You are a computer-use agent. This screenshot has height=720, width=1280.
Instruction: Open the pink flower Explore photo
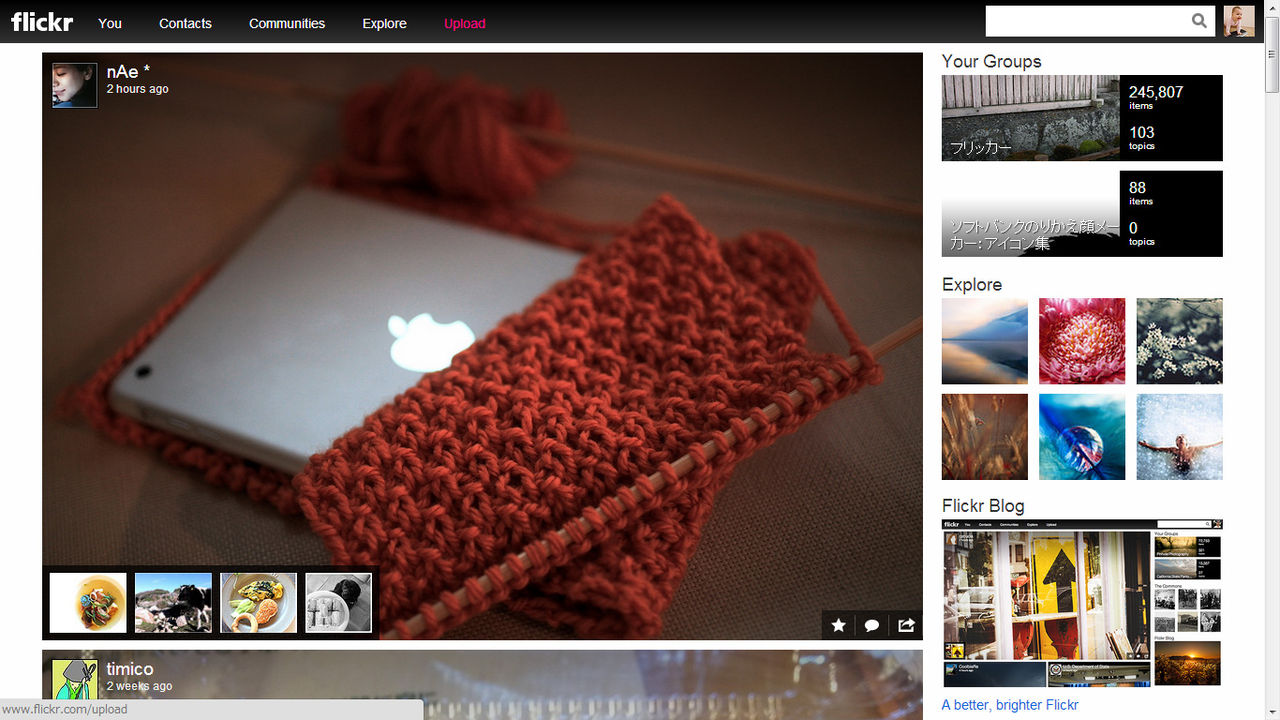coord(1082,341)
